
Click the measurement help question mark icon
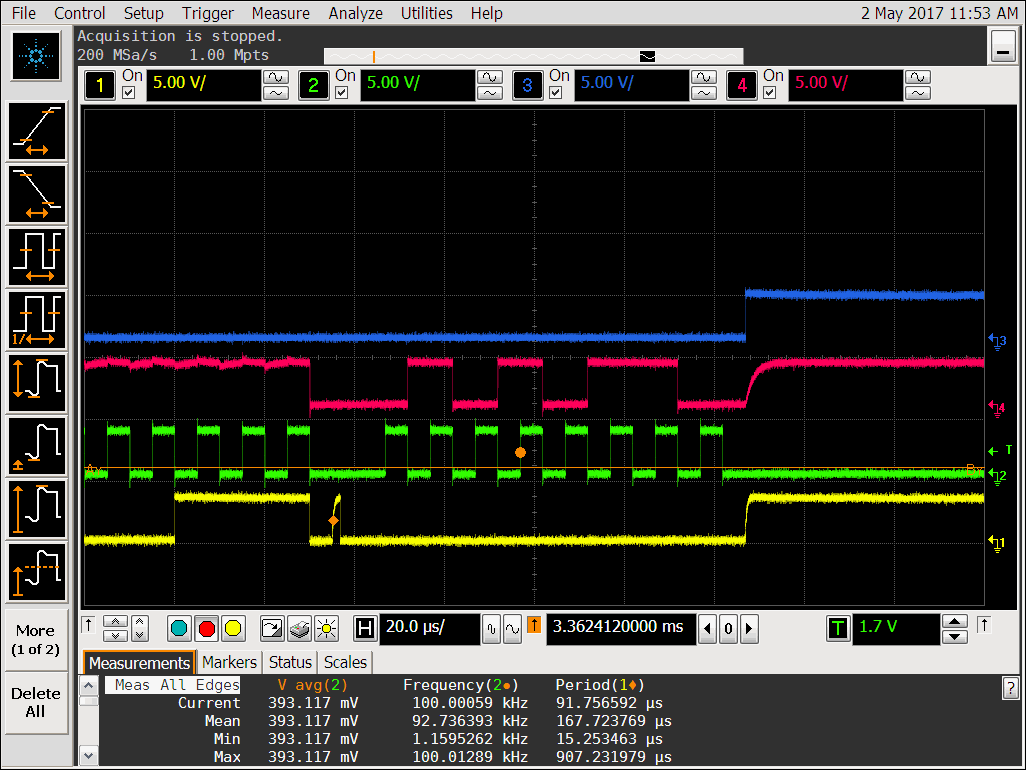pyautogui.click(x=1010, y=688)
